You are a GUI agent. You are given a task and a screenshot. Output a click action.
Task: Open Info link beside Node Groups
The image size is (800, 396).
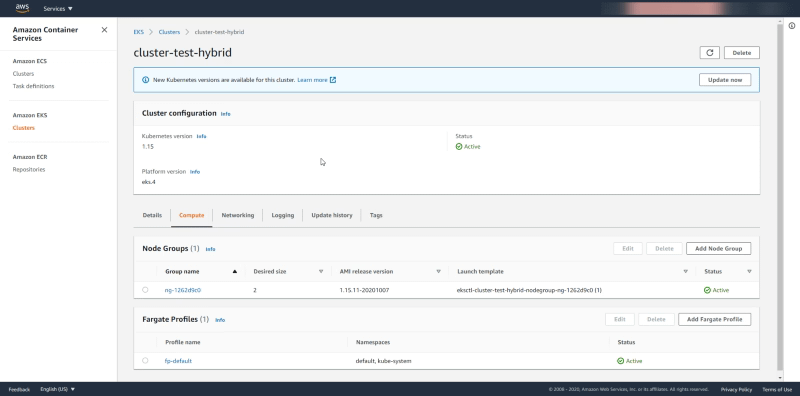click(210, 249)
